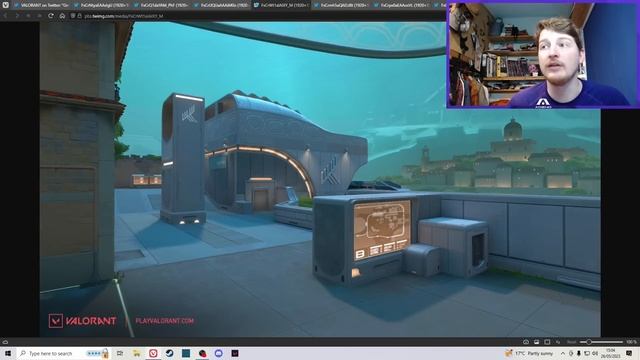
Task: Open the shield content blocker icon
Action: [x=73, y=16]
